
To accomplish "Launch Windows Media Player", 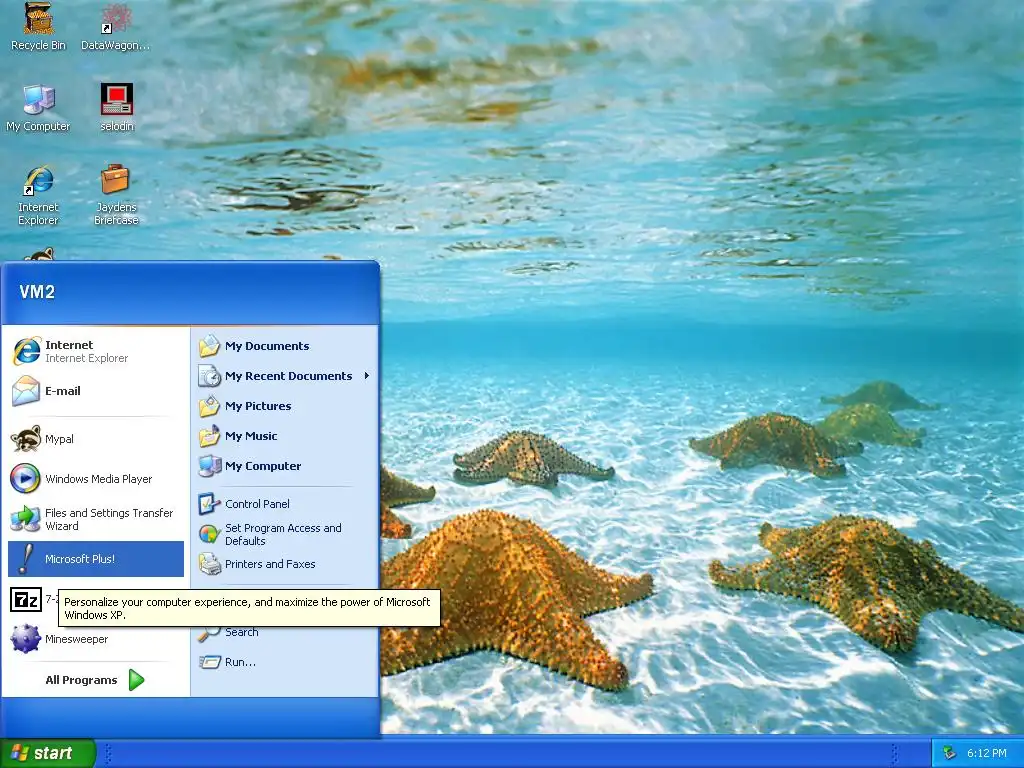I will pos(96,479).
